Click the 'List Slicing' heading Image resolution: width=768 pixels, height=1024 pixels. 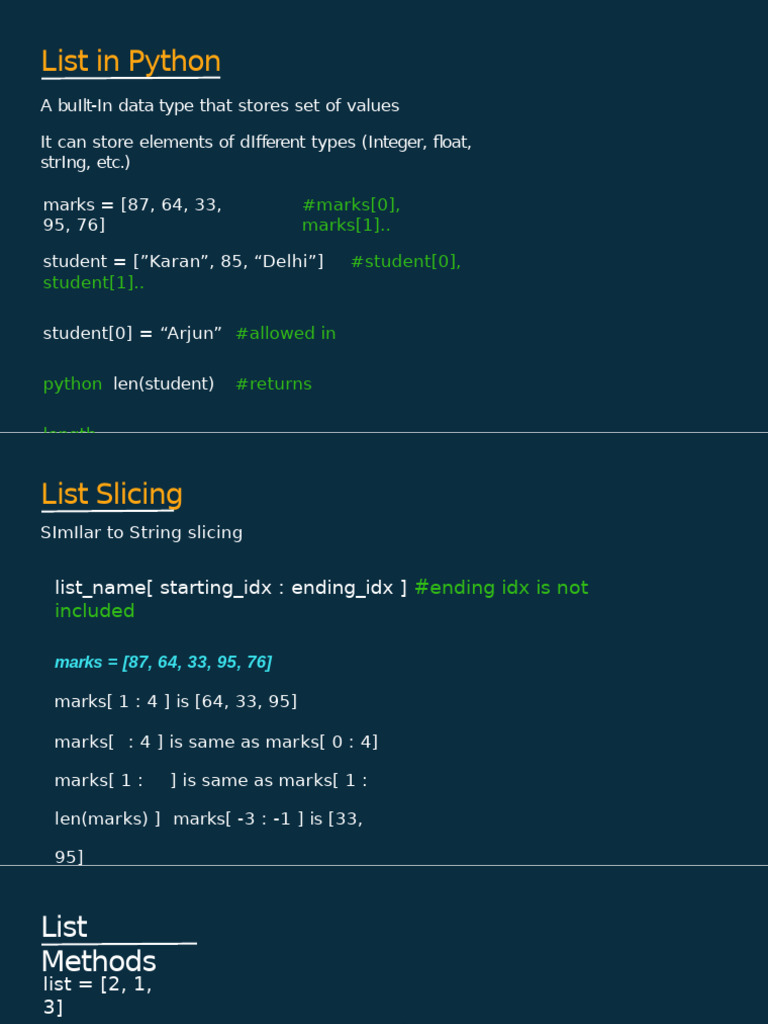111,495
